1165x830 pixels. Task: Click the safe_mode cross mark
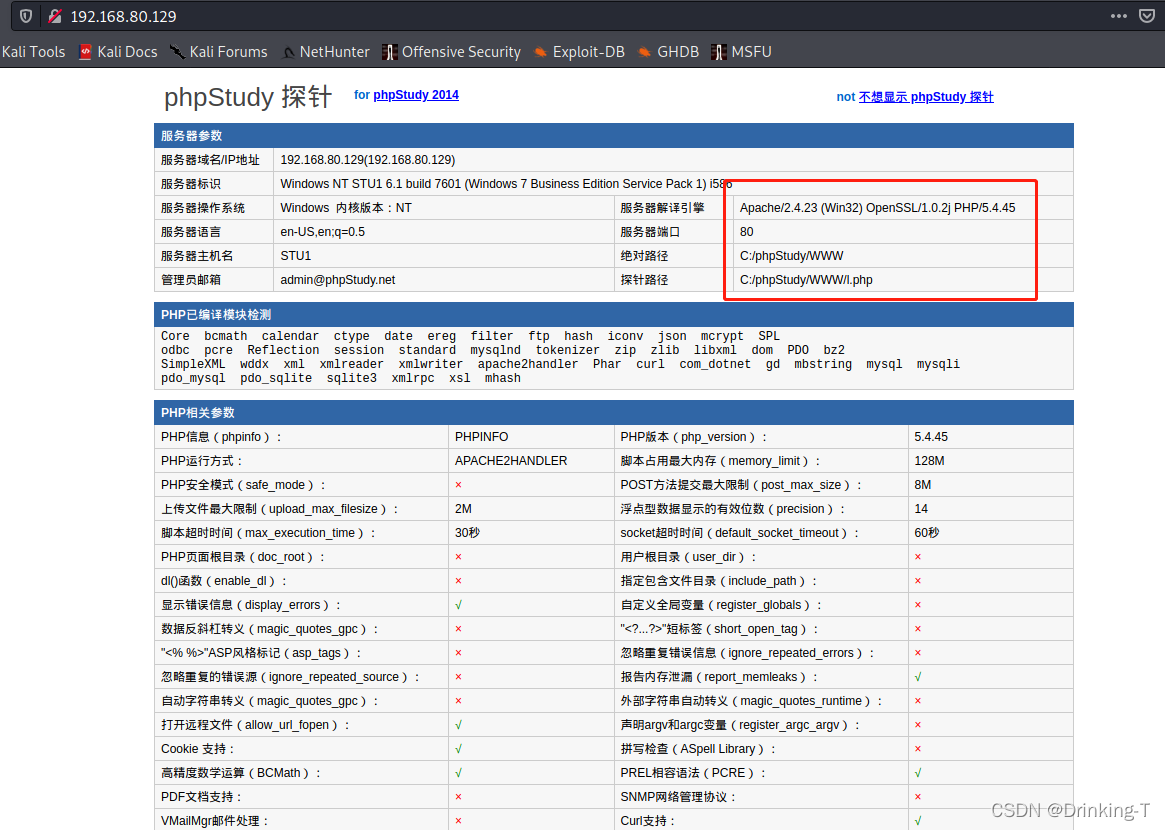click(x=458, y=485)
